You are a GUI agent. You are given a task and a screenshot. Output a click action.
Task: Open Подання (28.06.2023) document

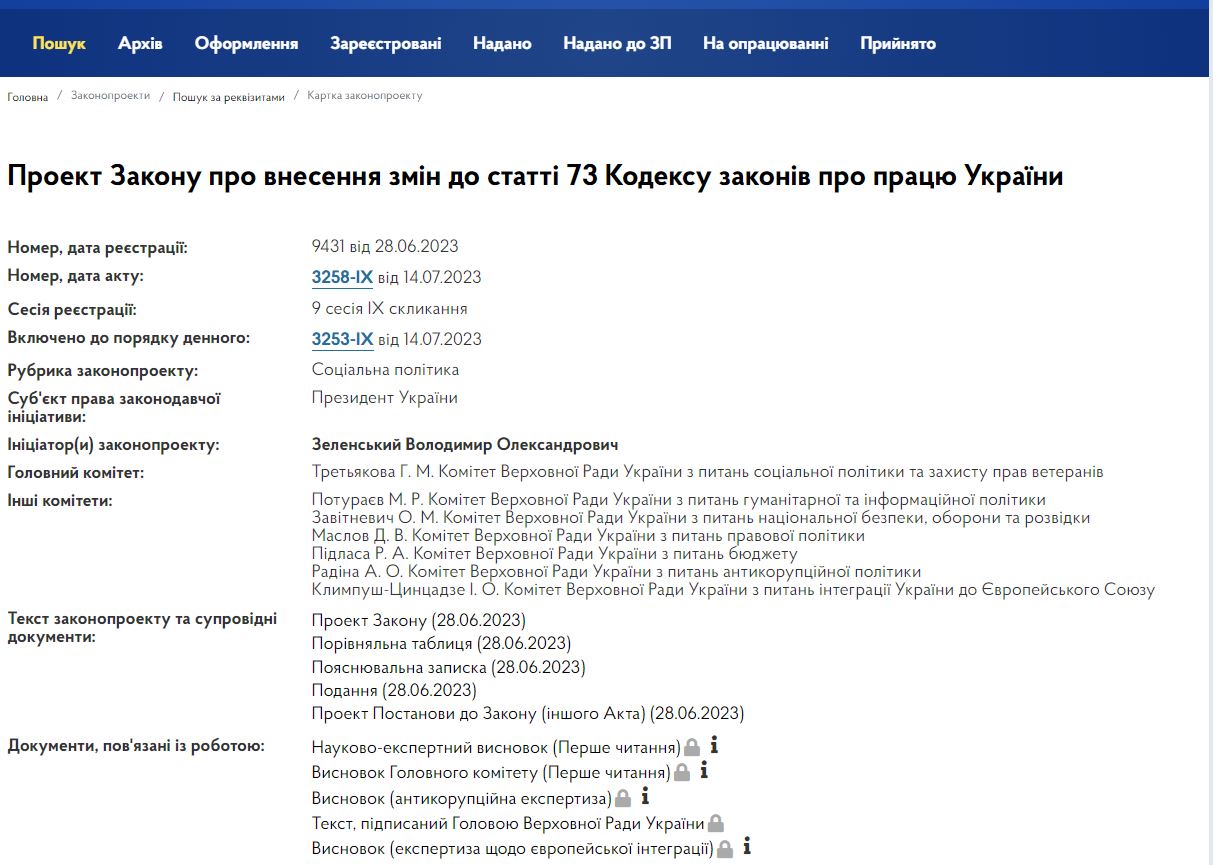(x=394, y=690)
